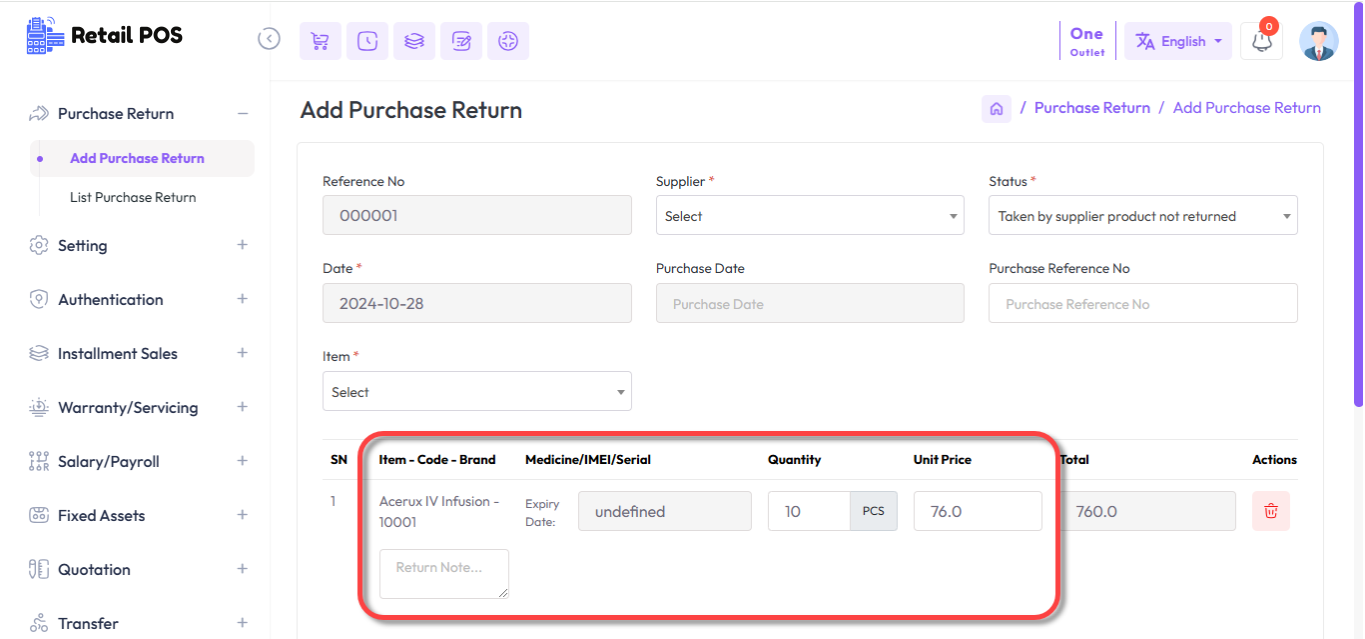The height and width of the screenshot is (639, 1365).
Task: Open the Supplier dropdown
Action: pyautogui.click(x=809, y=216)
